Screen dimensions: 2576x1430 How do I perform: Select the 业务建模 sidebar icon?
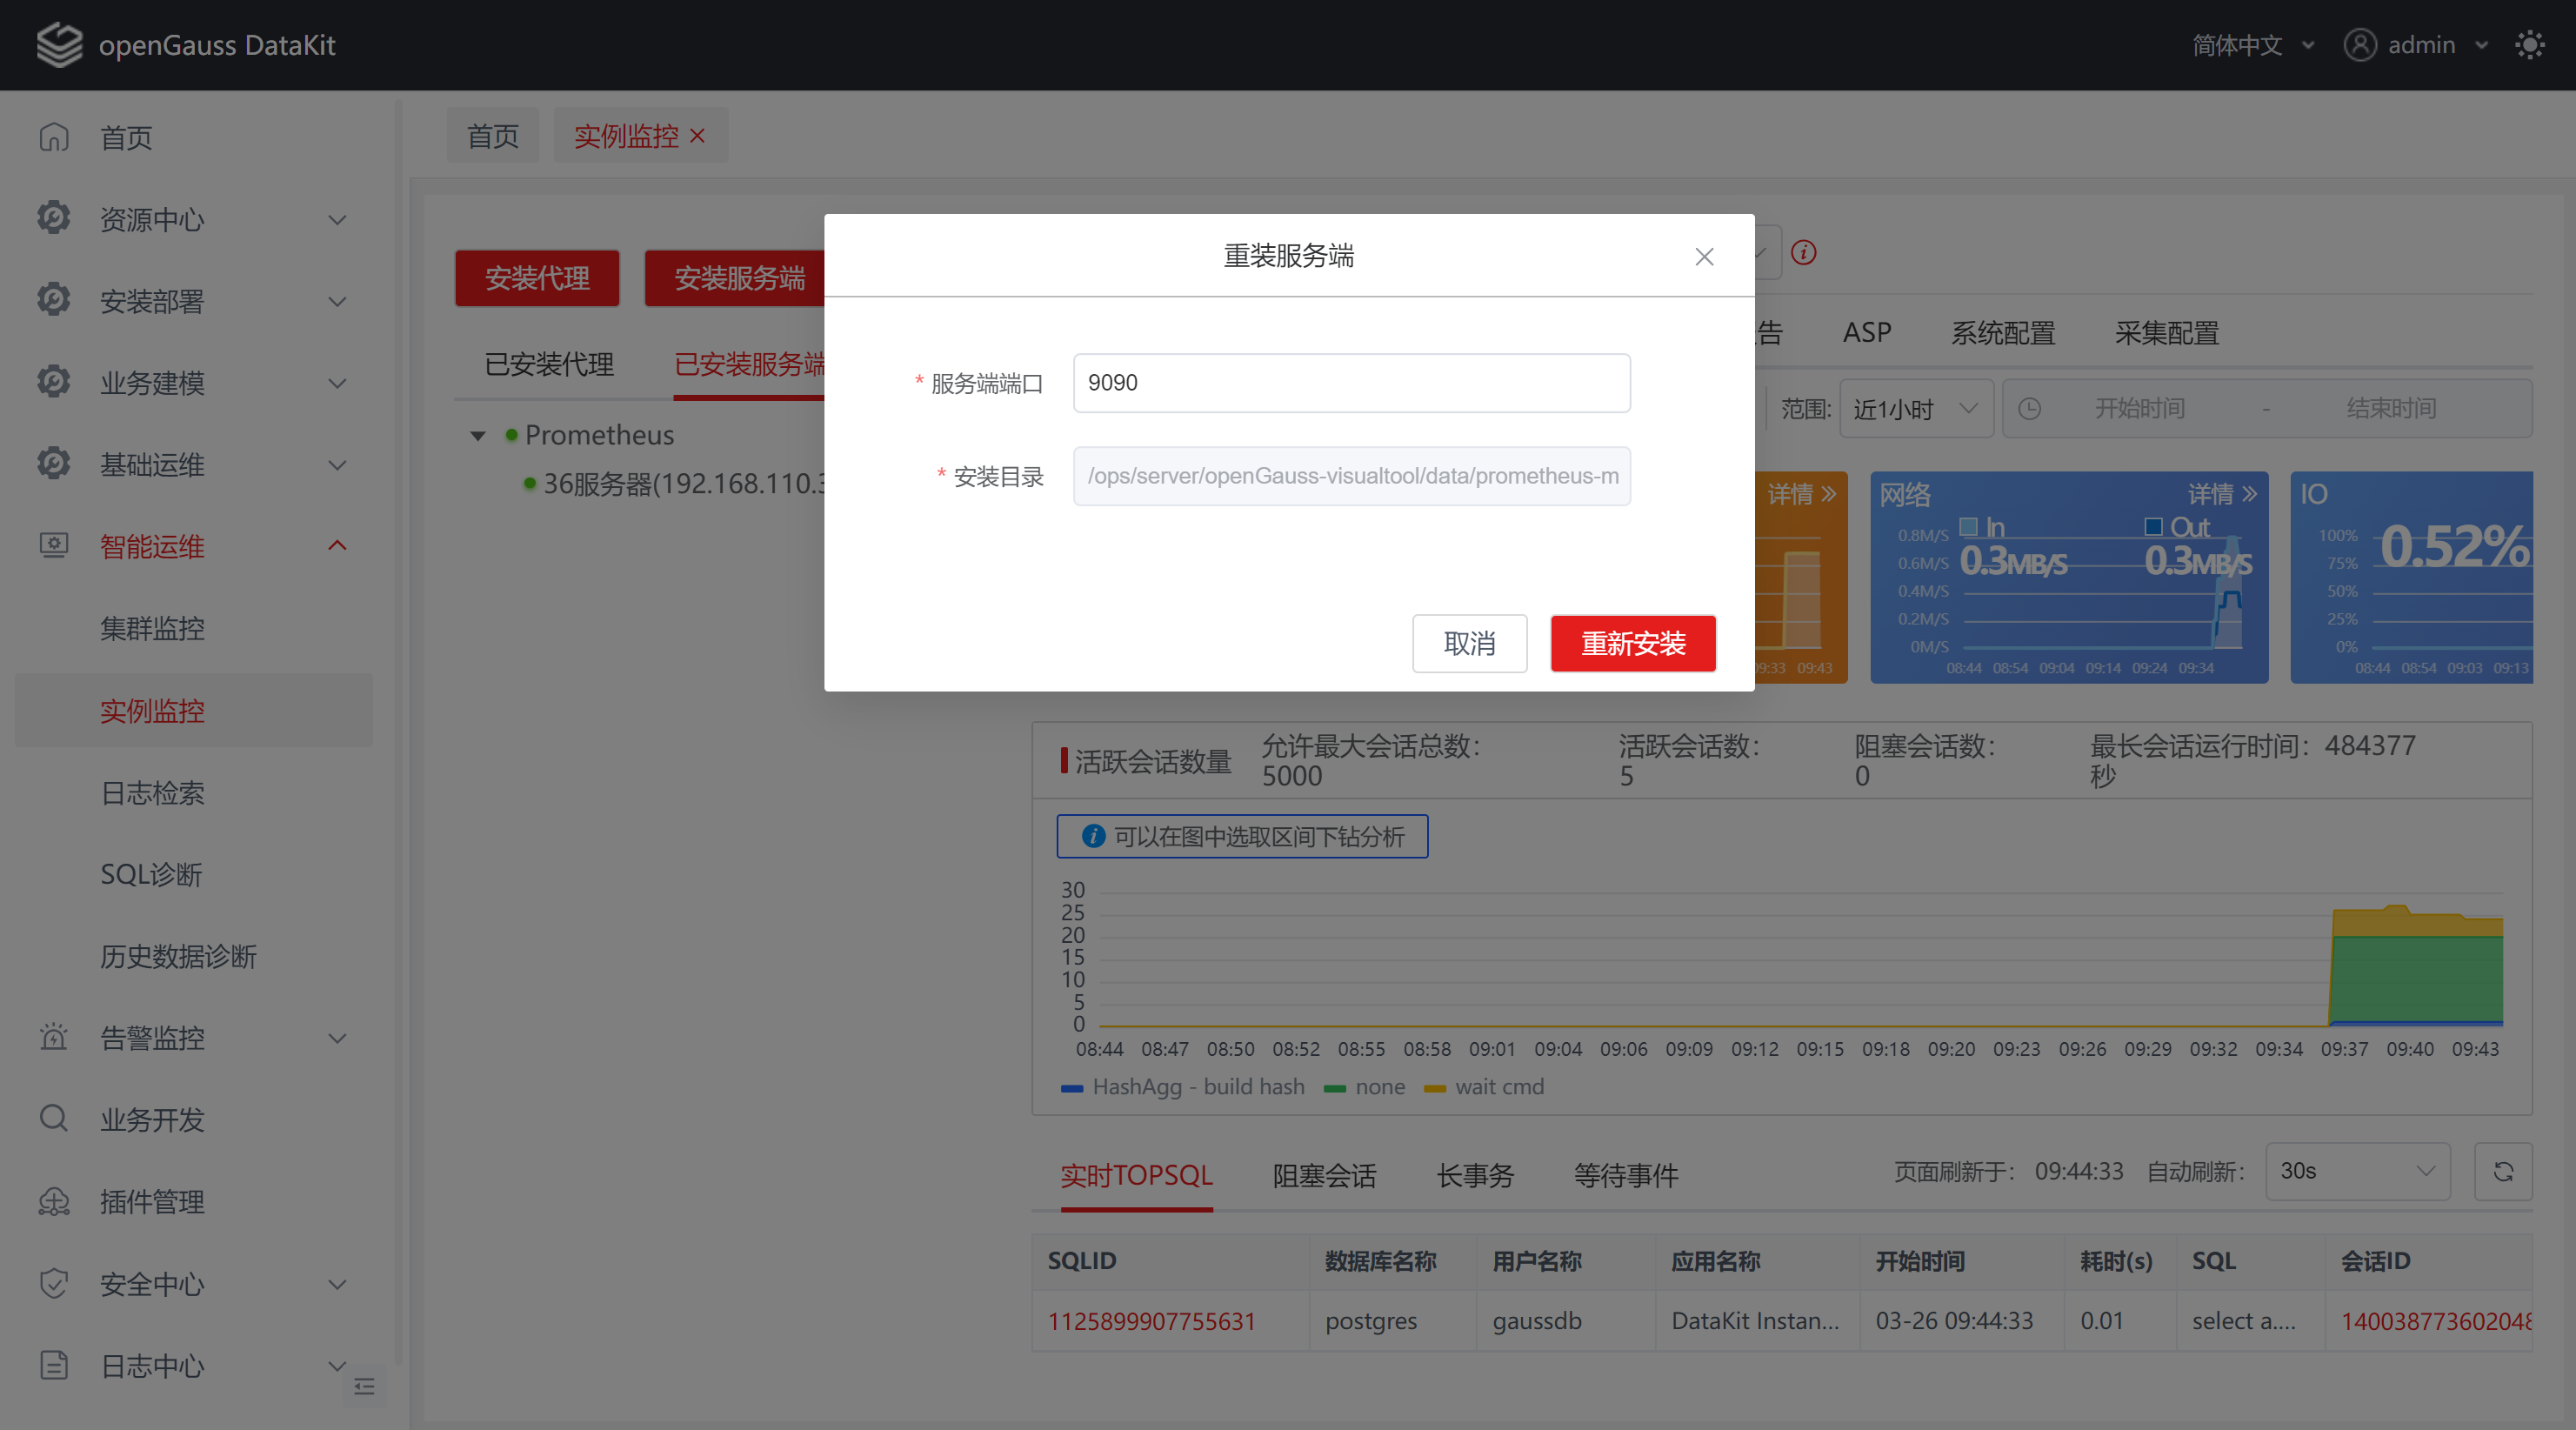pos(53,381)
